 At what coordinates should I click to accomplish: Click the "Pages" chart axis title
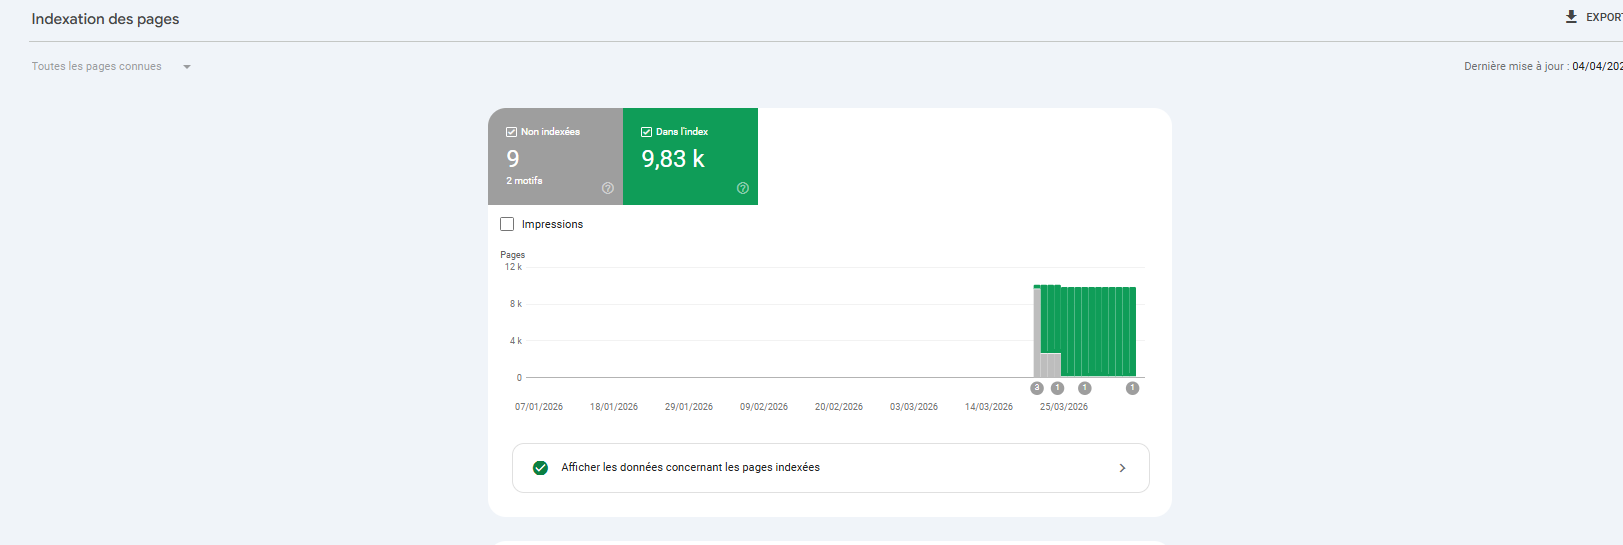click(x=512, y=255)
